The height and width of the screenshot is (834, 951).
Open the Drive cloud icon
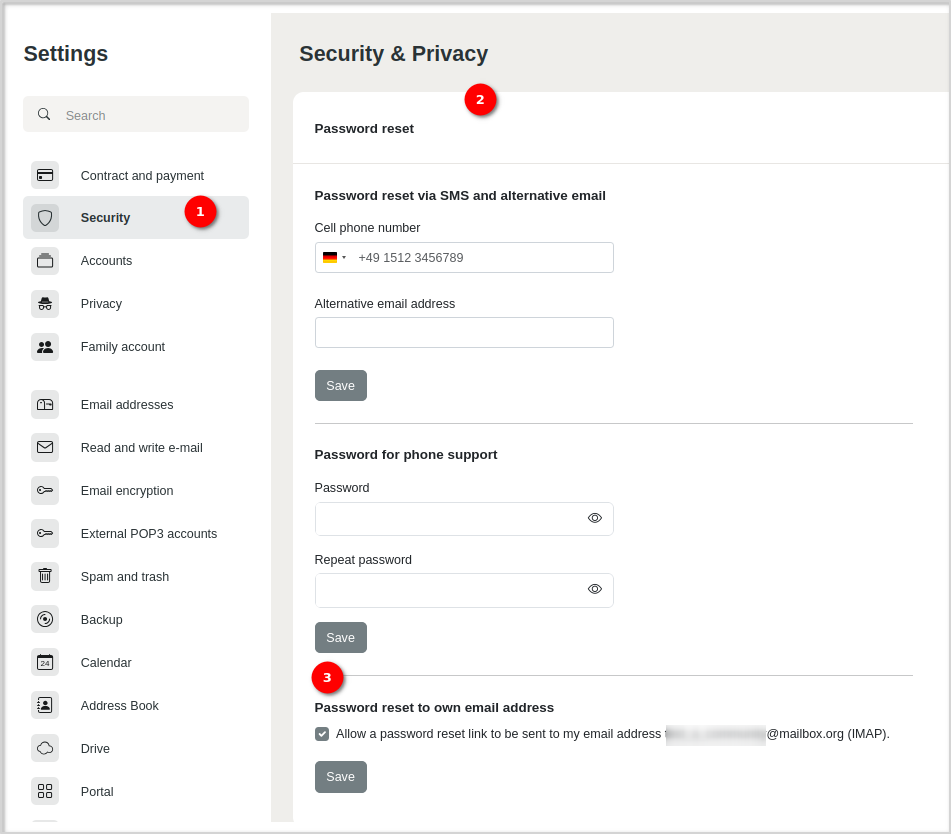point(45,748)
